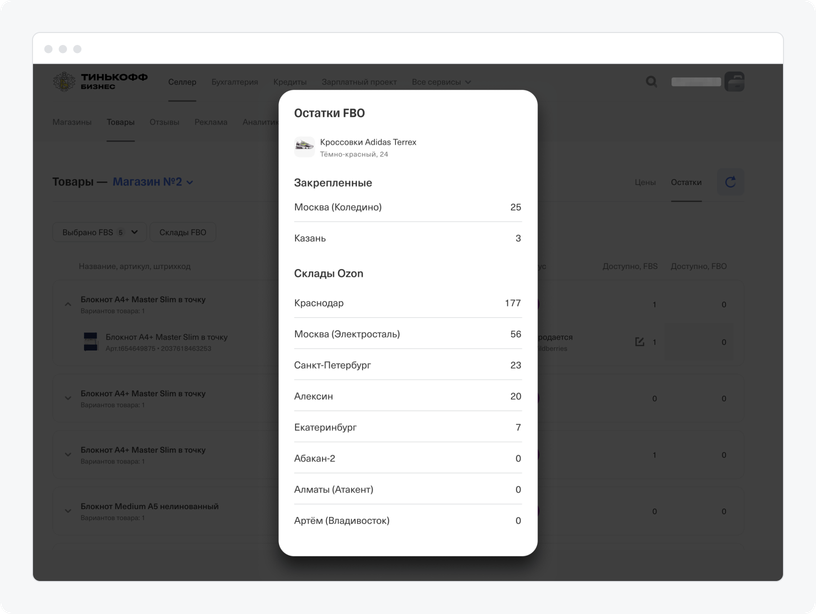Select the Екатеринбург warehouse row
This screenshot has height=614, width=816.
click(x=407, y=428)
